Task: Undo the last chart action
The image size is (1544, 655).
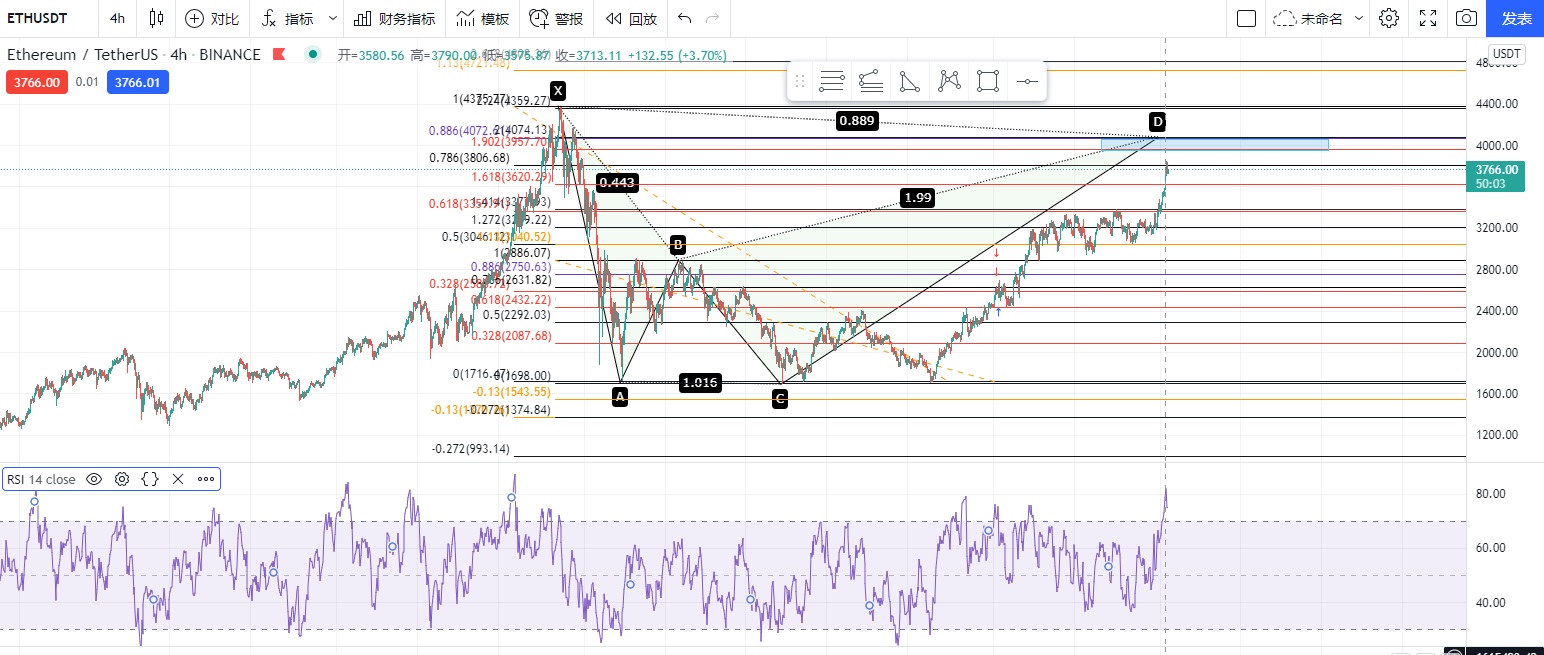Action: point(684,18)
